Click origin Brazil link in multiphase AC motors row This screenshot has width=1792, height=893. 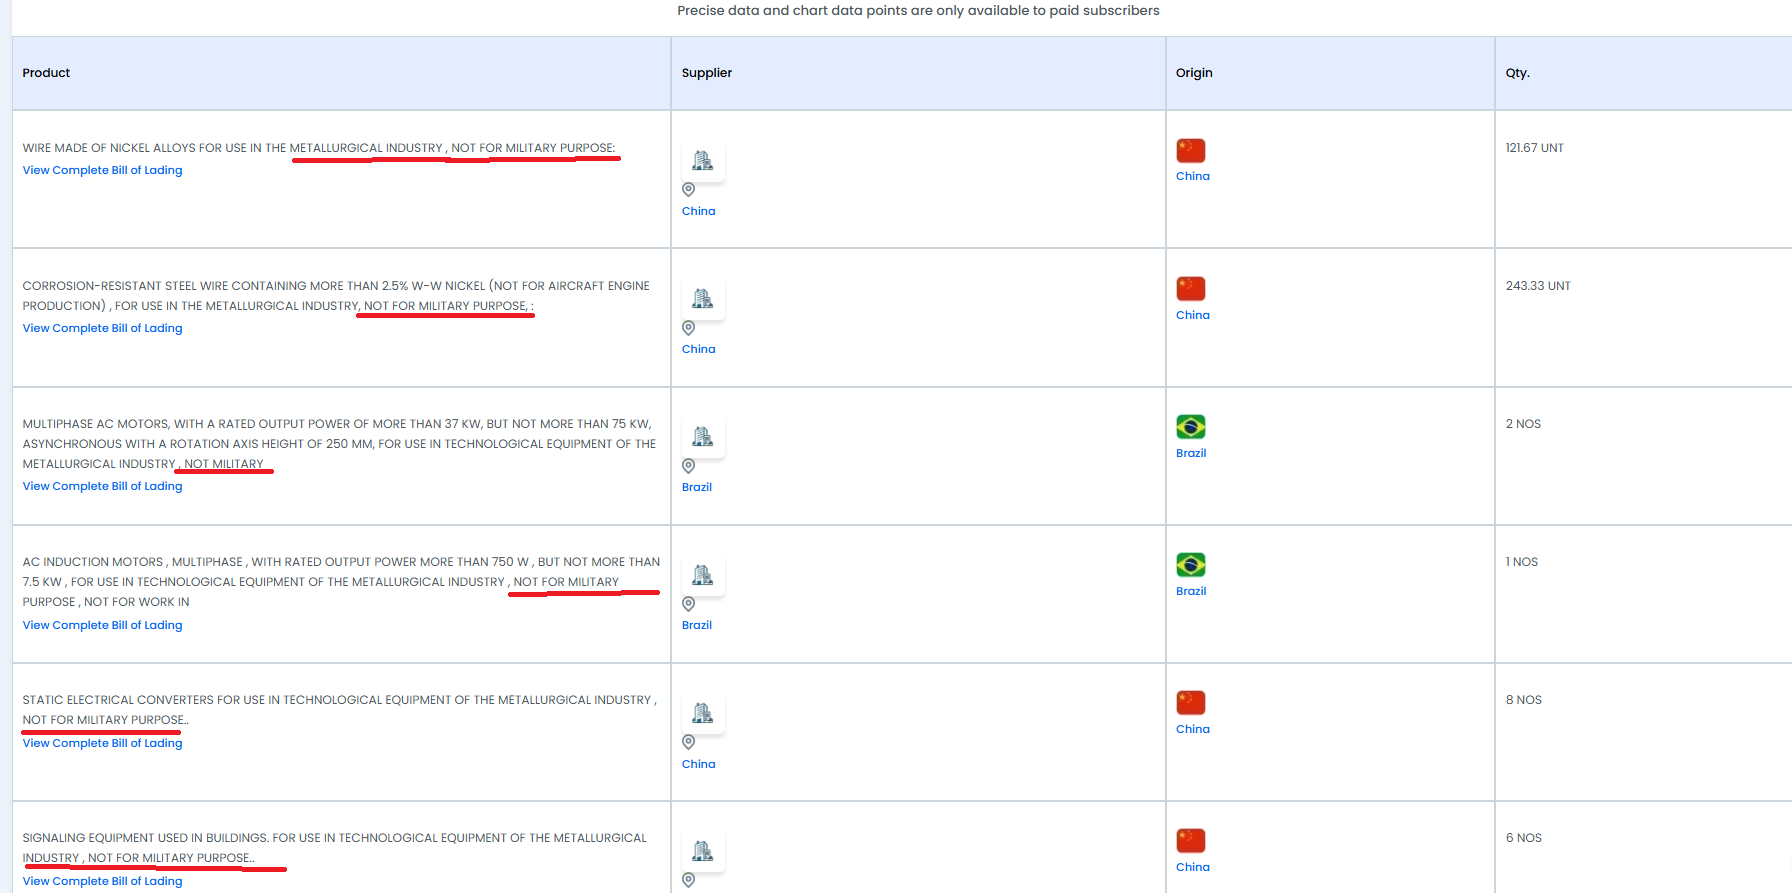point(1191,453)
